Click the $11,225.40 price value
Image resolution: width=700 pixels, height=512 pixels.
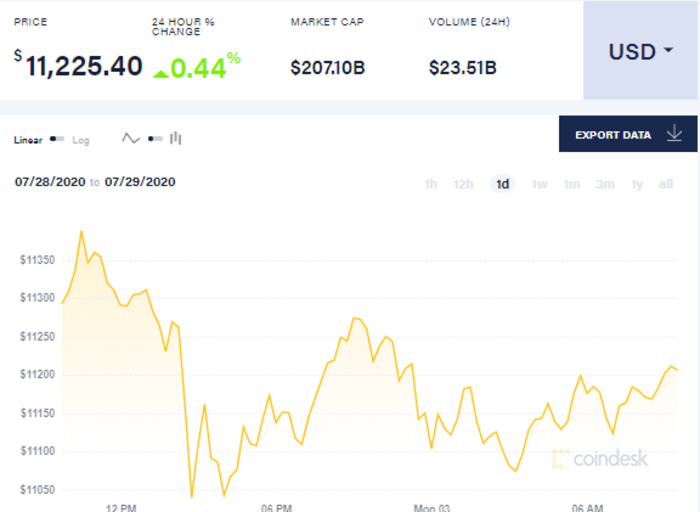[x=83, y=66]
